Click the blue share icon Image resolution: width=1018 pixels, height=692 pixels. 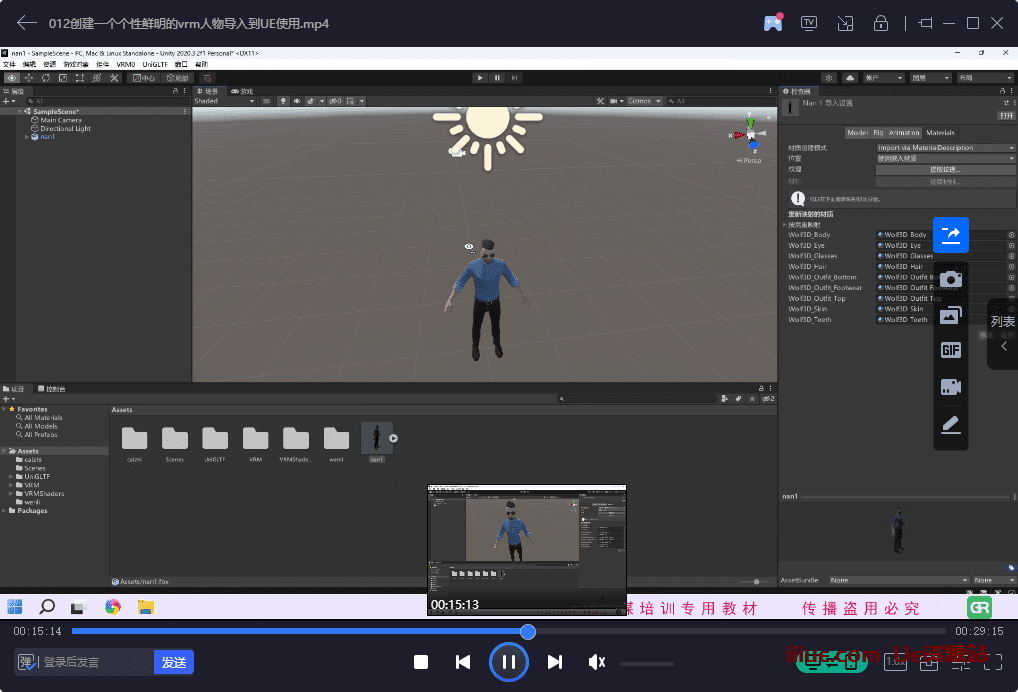click(x=950, y=234)
